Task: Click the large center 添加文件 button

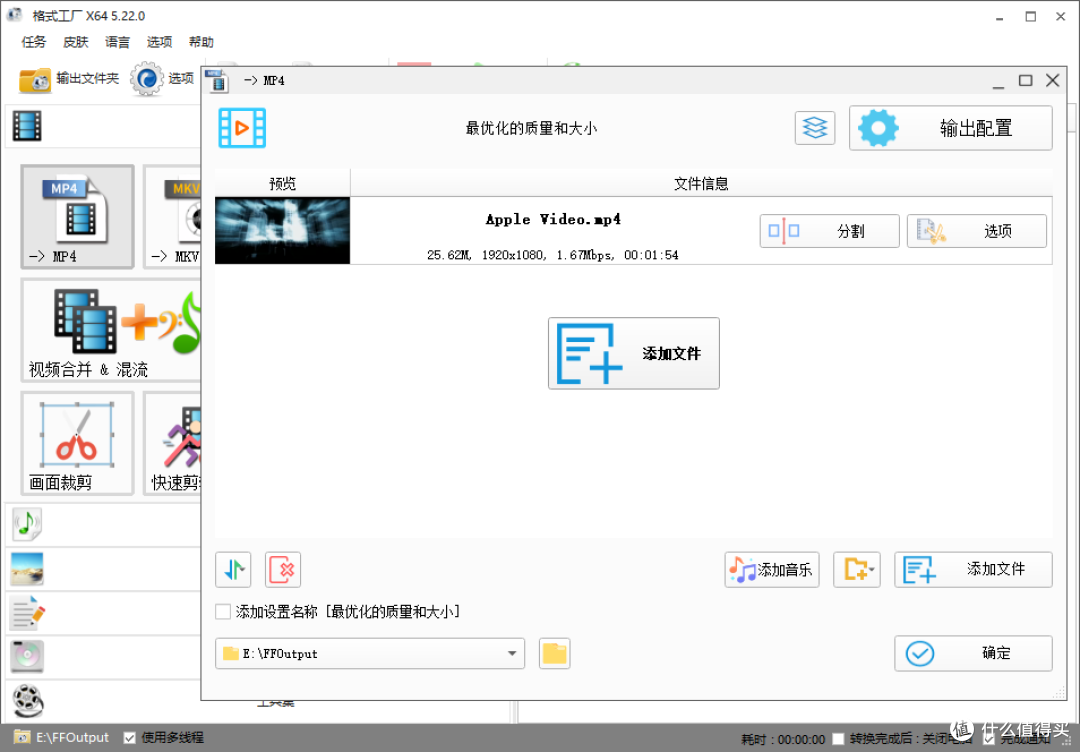Action: click(x=634, y=353)
